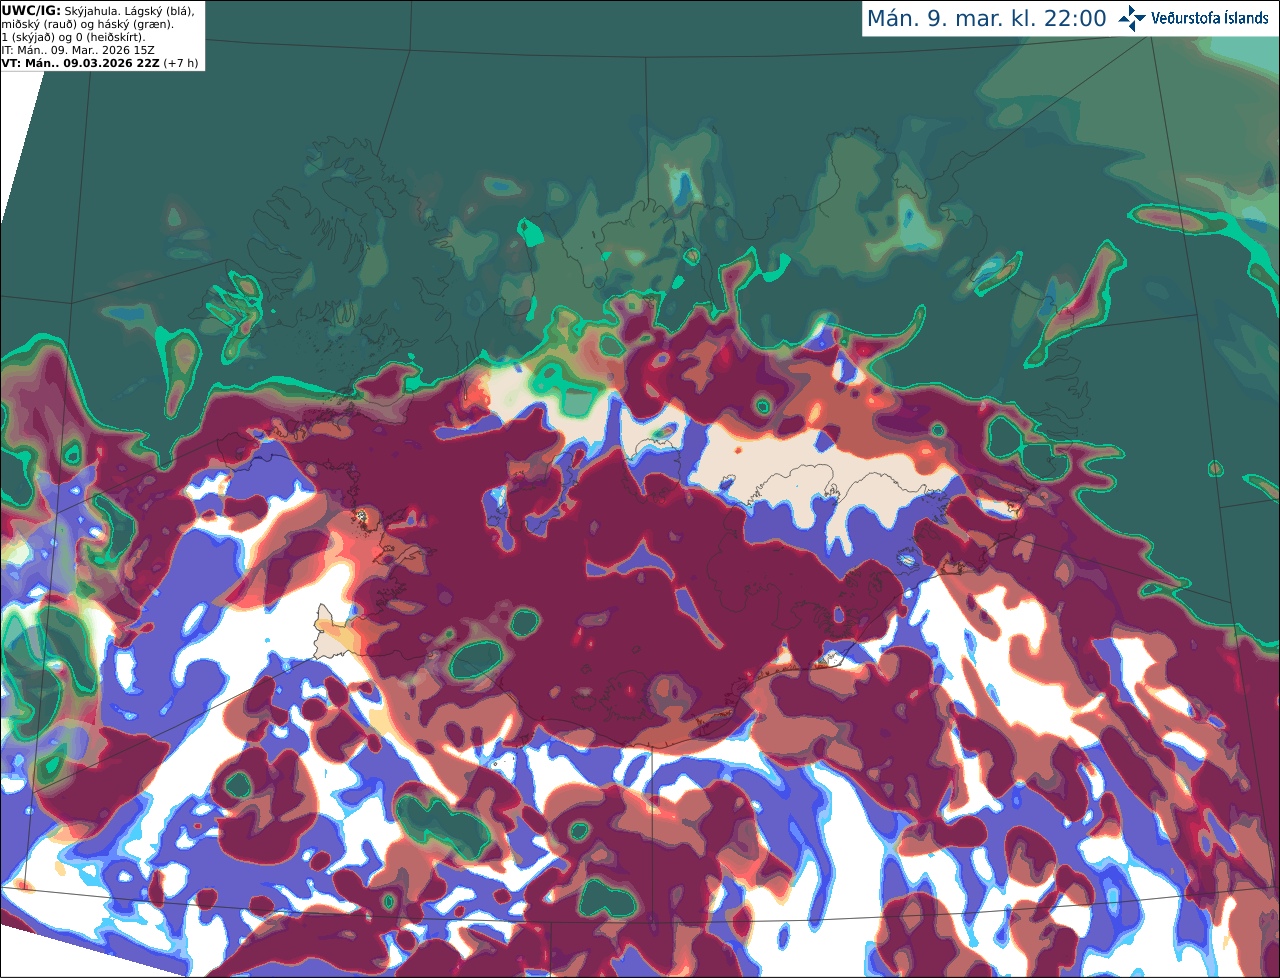Click the "VT: Mán.. 09.03.2026 22Z (+7 h)" line
The height and width of the screenshot is (978, 1280).
tap(100, 63)
